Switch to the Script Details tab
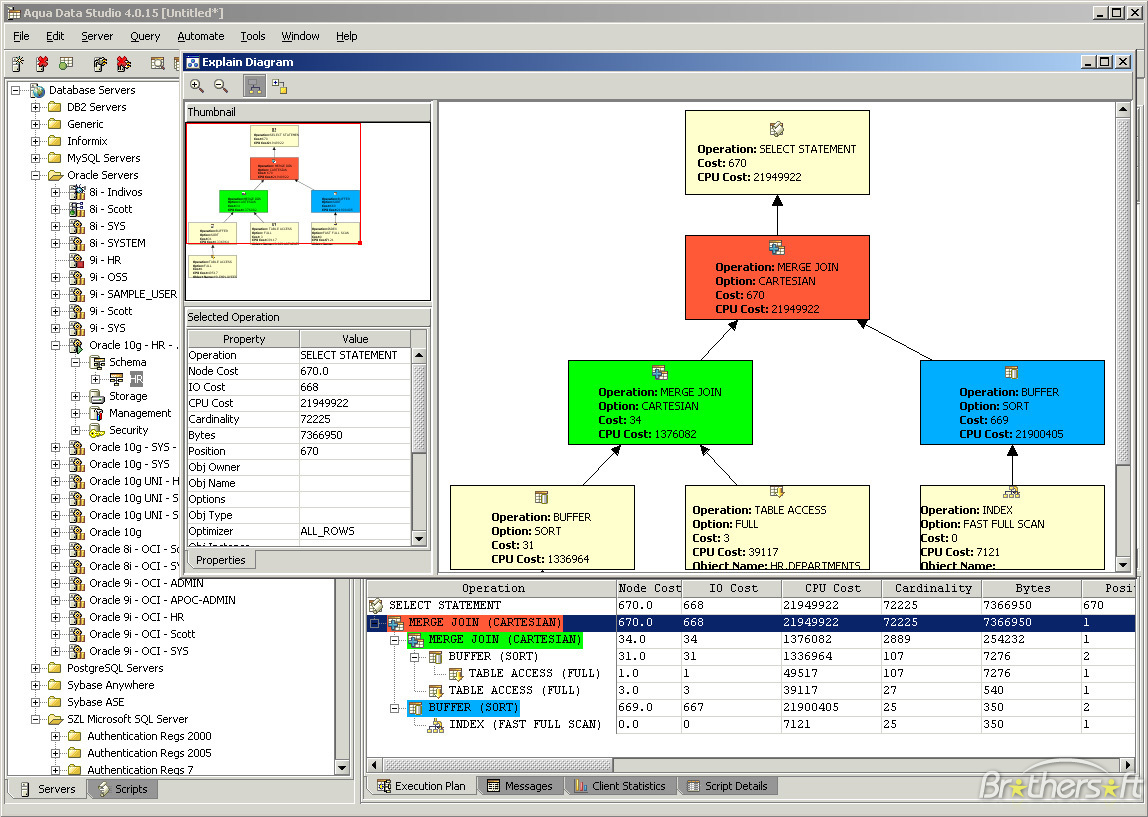 [728, 786]
